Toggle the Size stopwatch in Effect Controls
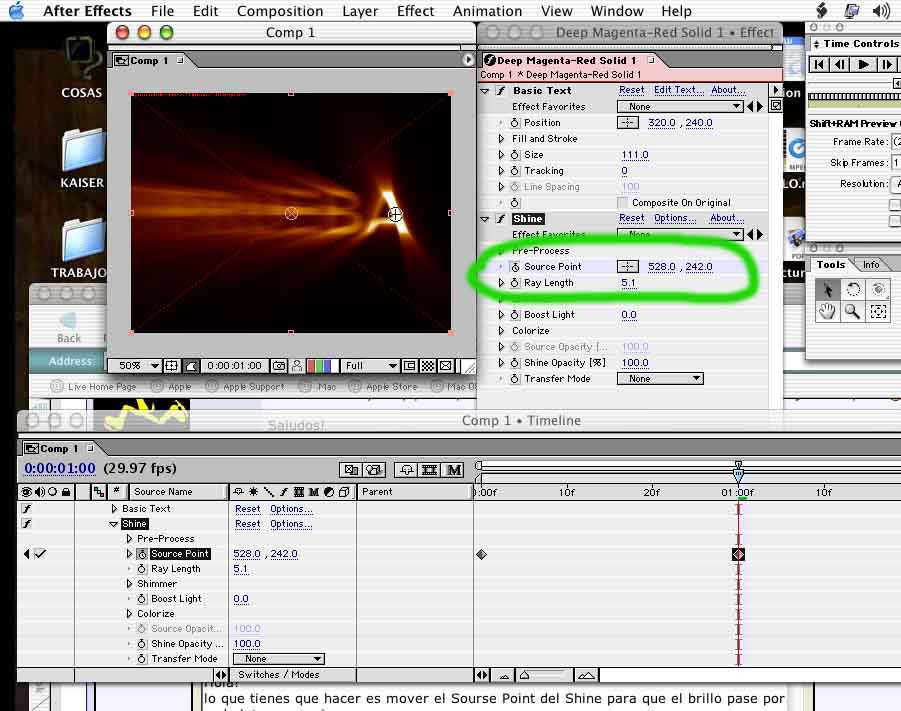The width and height of the screenshot is (901, 711). [x=515, y=155]
